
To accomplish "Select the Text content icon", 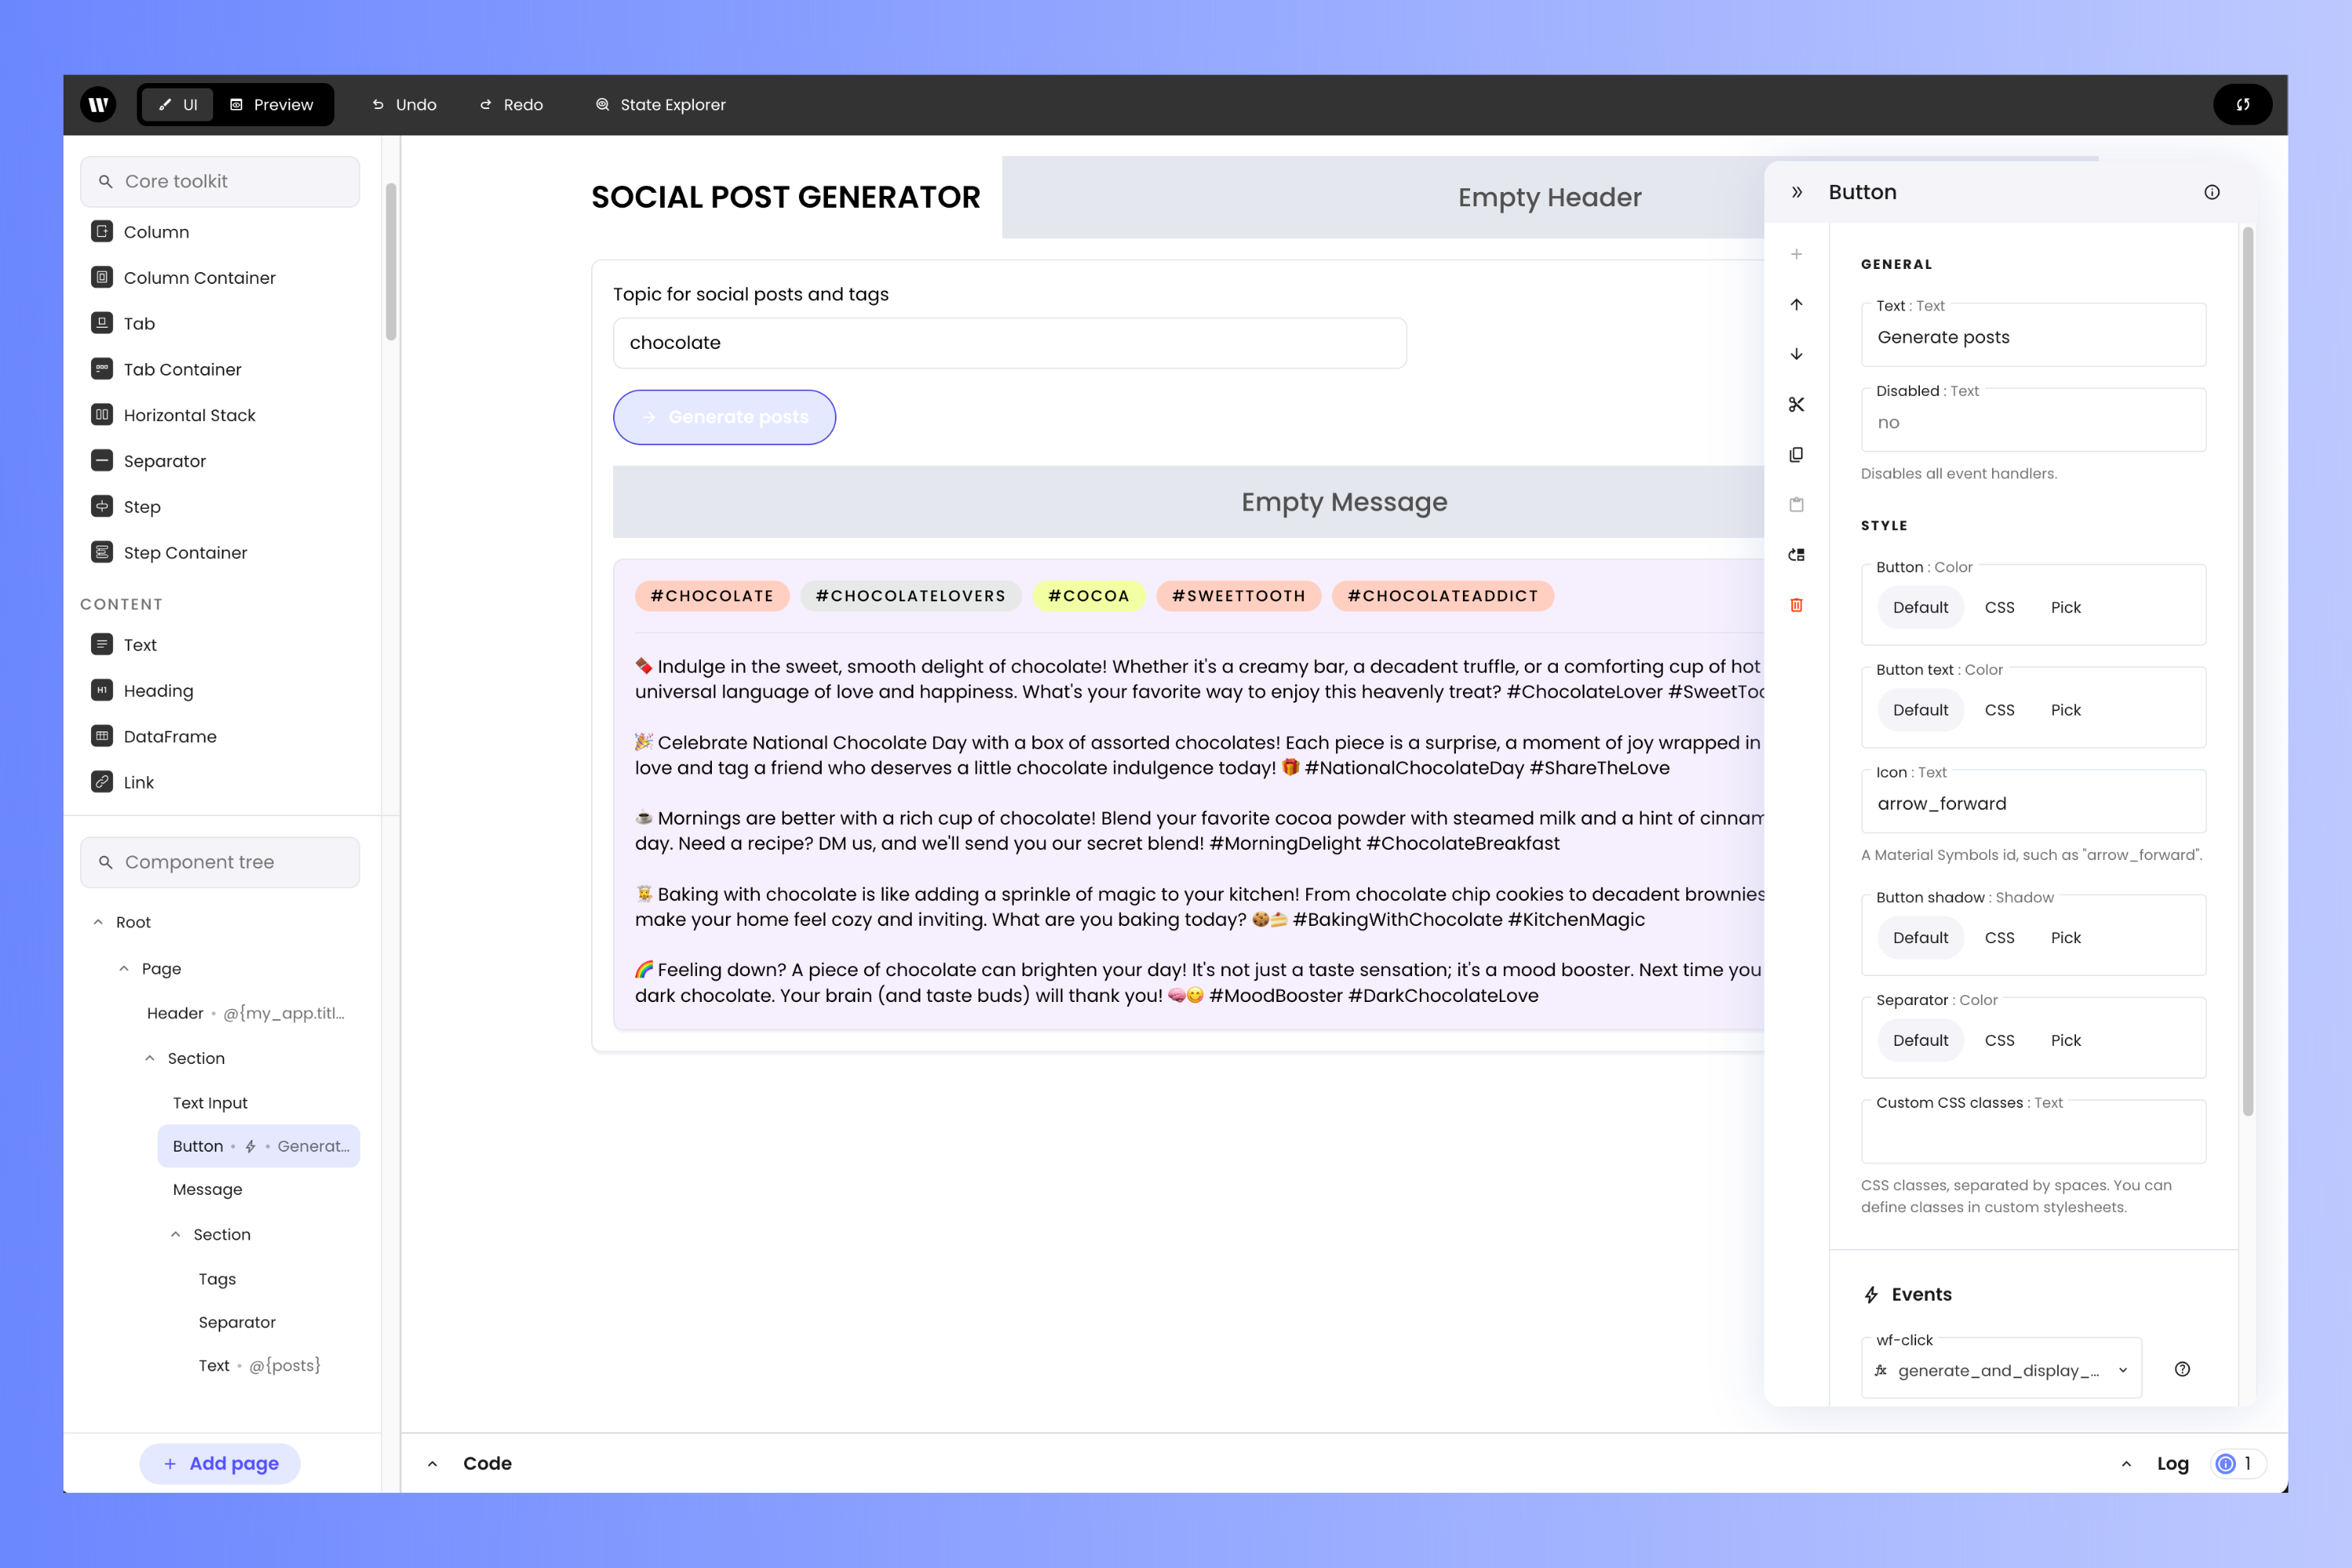I will (x=102, y=644).
